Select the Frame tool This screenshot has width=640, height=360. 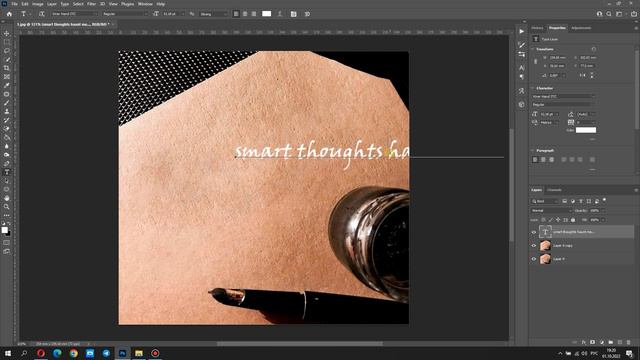[x=7, y=76]
